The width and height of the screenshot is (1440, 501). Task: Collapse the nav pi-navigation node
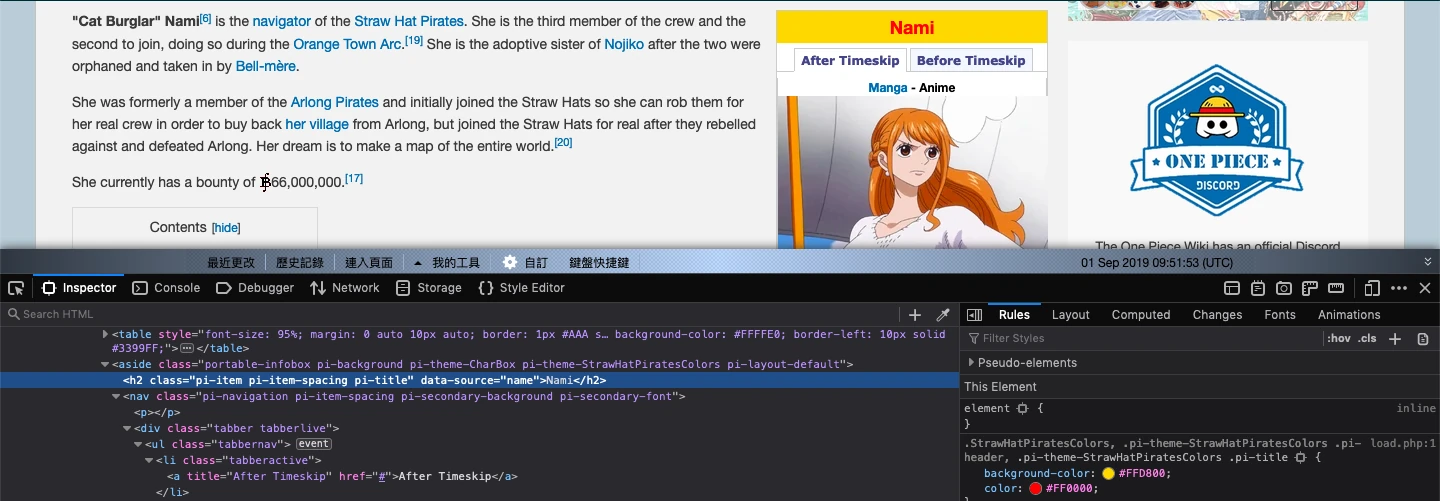coord(116,396)
